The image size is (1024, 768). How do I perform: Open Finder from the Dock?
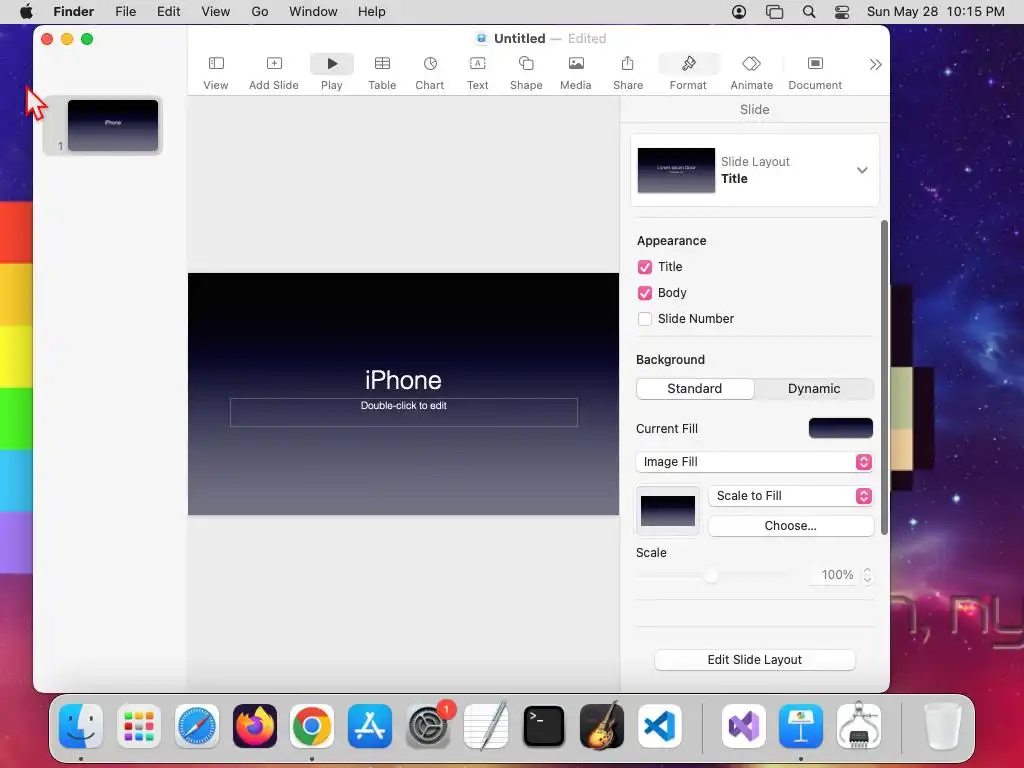81,726
